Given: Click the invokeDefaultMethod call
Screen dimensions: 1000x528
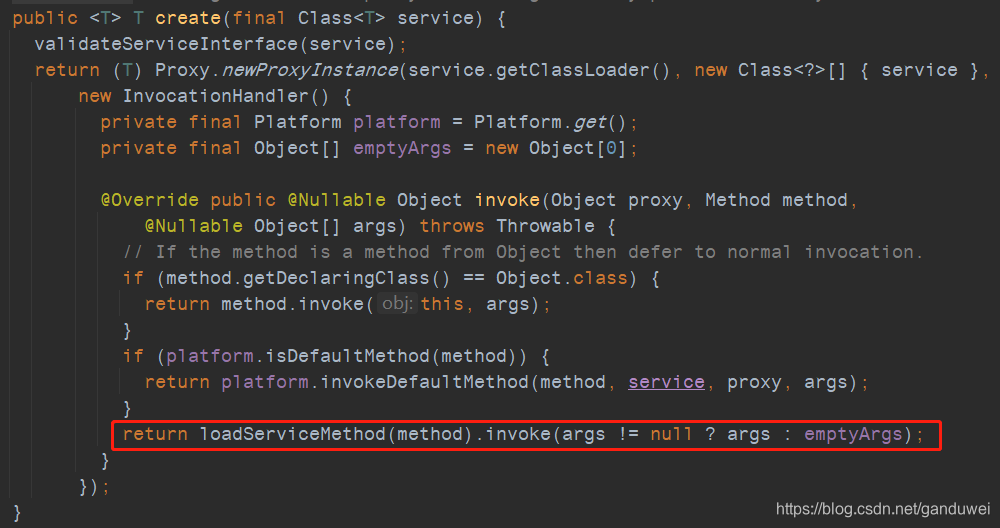Looking at the screenshot, I should pyautogui.click(x=425, y=382).
